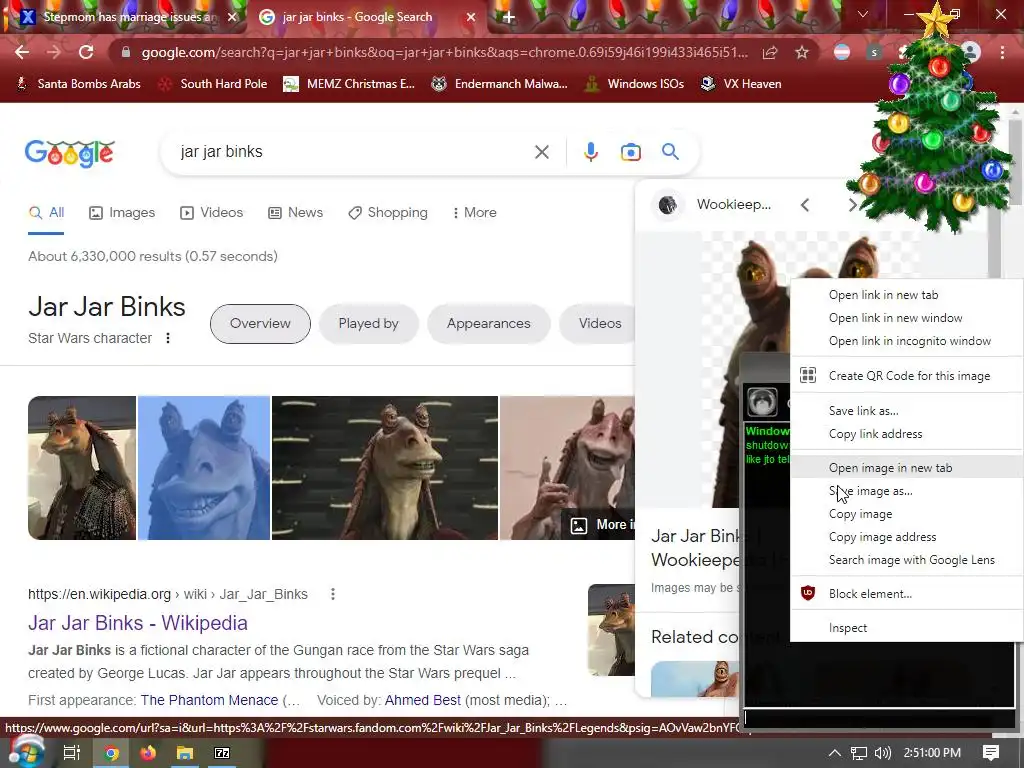Choose Block element in context menu
The image size is (1024, 768).
(x=906, y=594)
